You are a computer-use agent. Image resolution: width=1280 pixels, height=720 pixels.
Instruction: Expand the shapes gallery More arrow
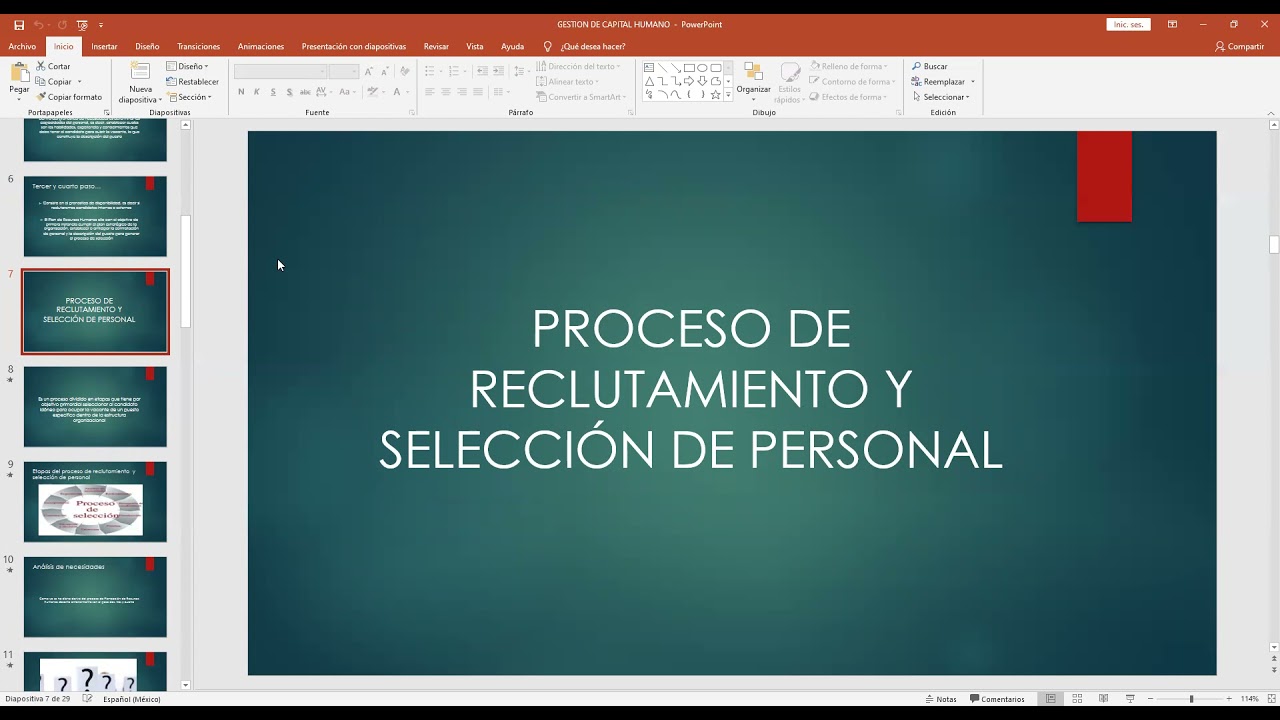(x=728, y=96)
